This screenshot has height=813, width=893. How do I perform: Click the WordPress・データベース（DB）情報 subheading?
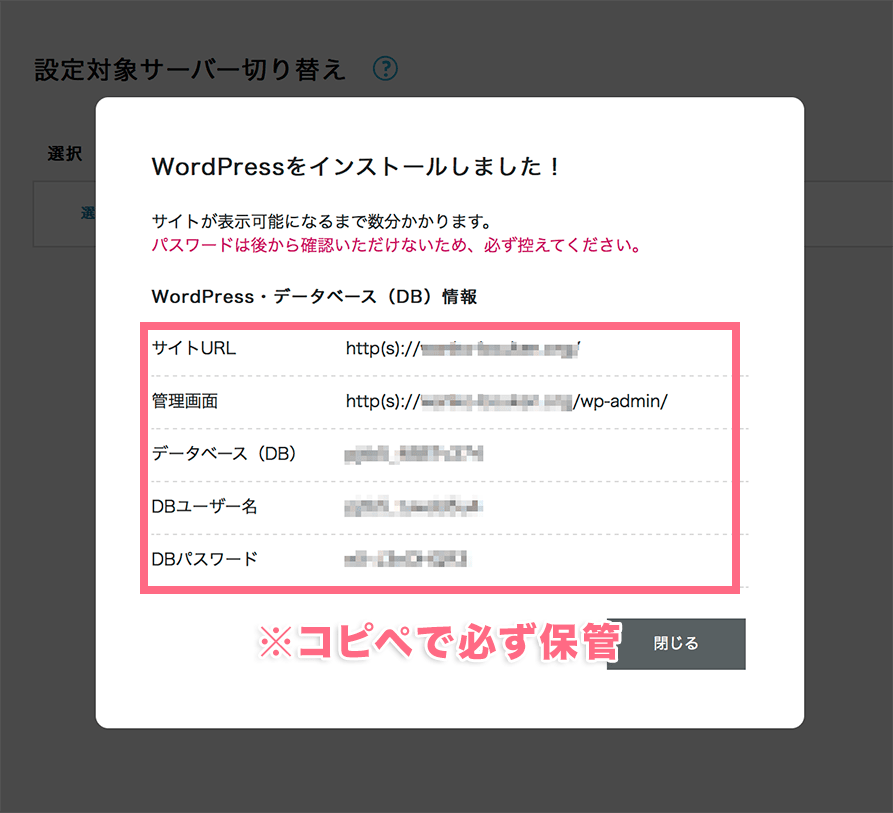[x=314, y=297]
